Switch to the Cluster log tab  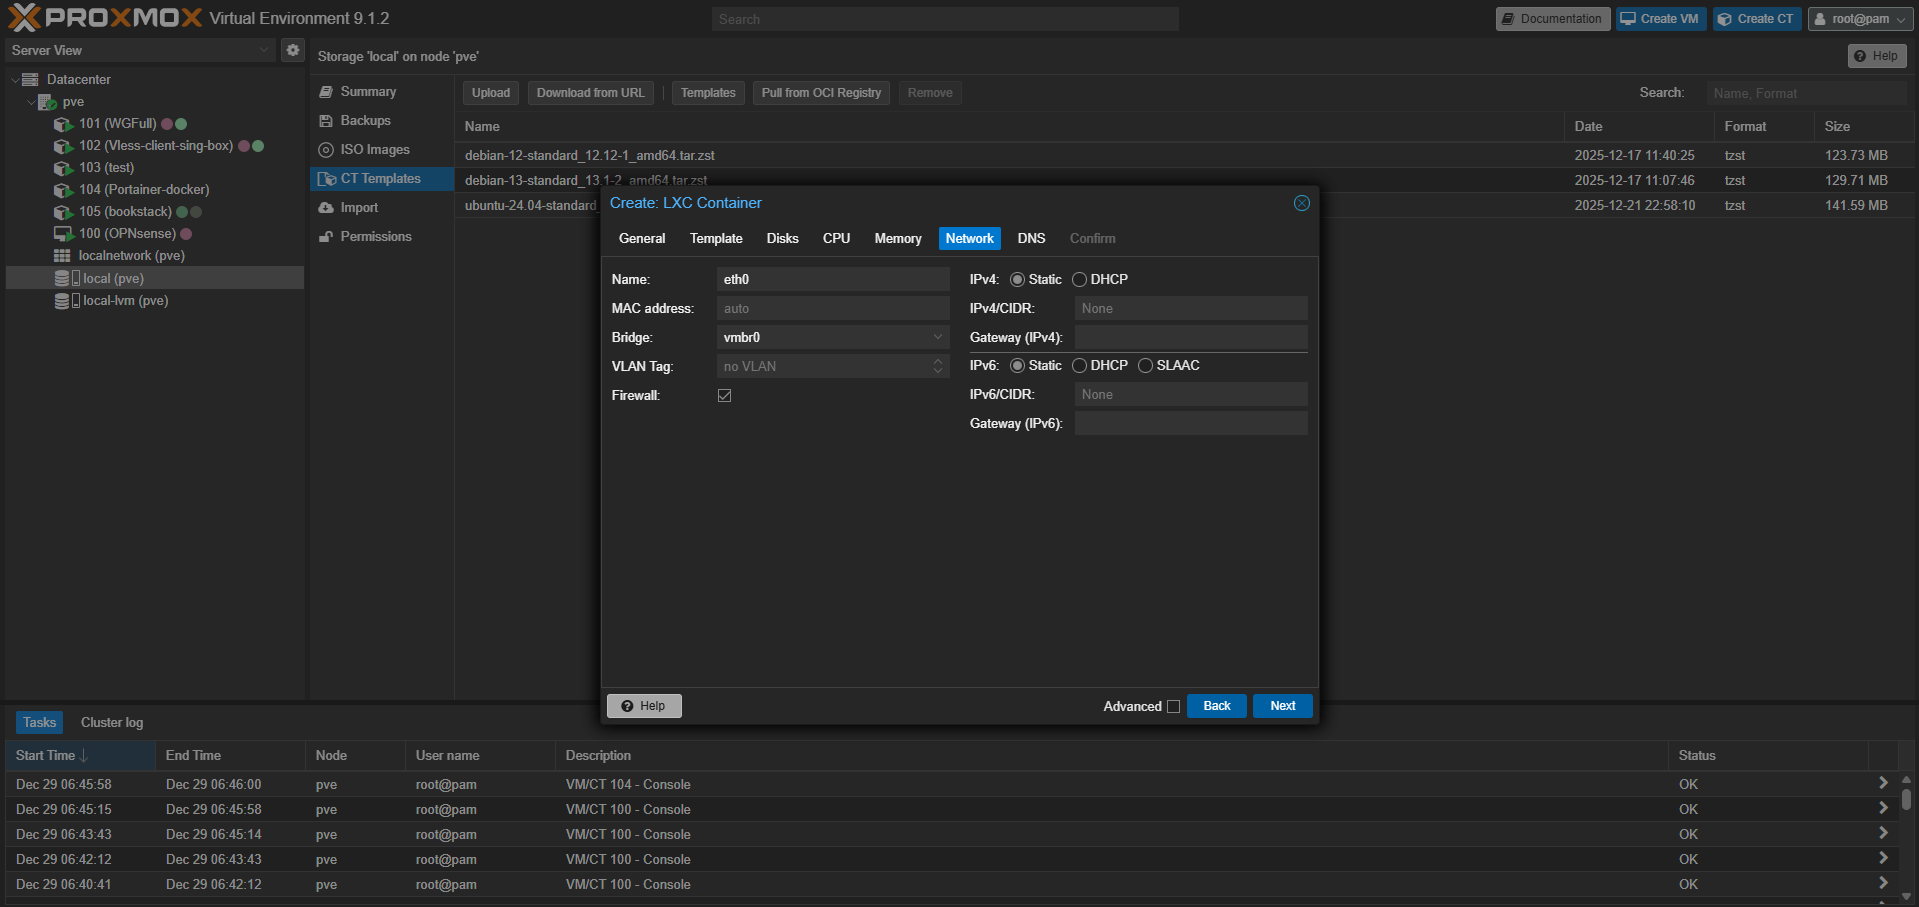pyautogui.click(x=112, y=723)
